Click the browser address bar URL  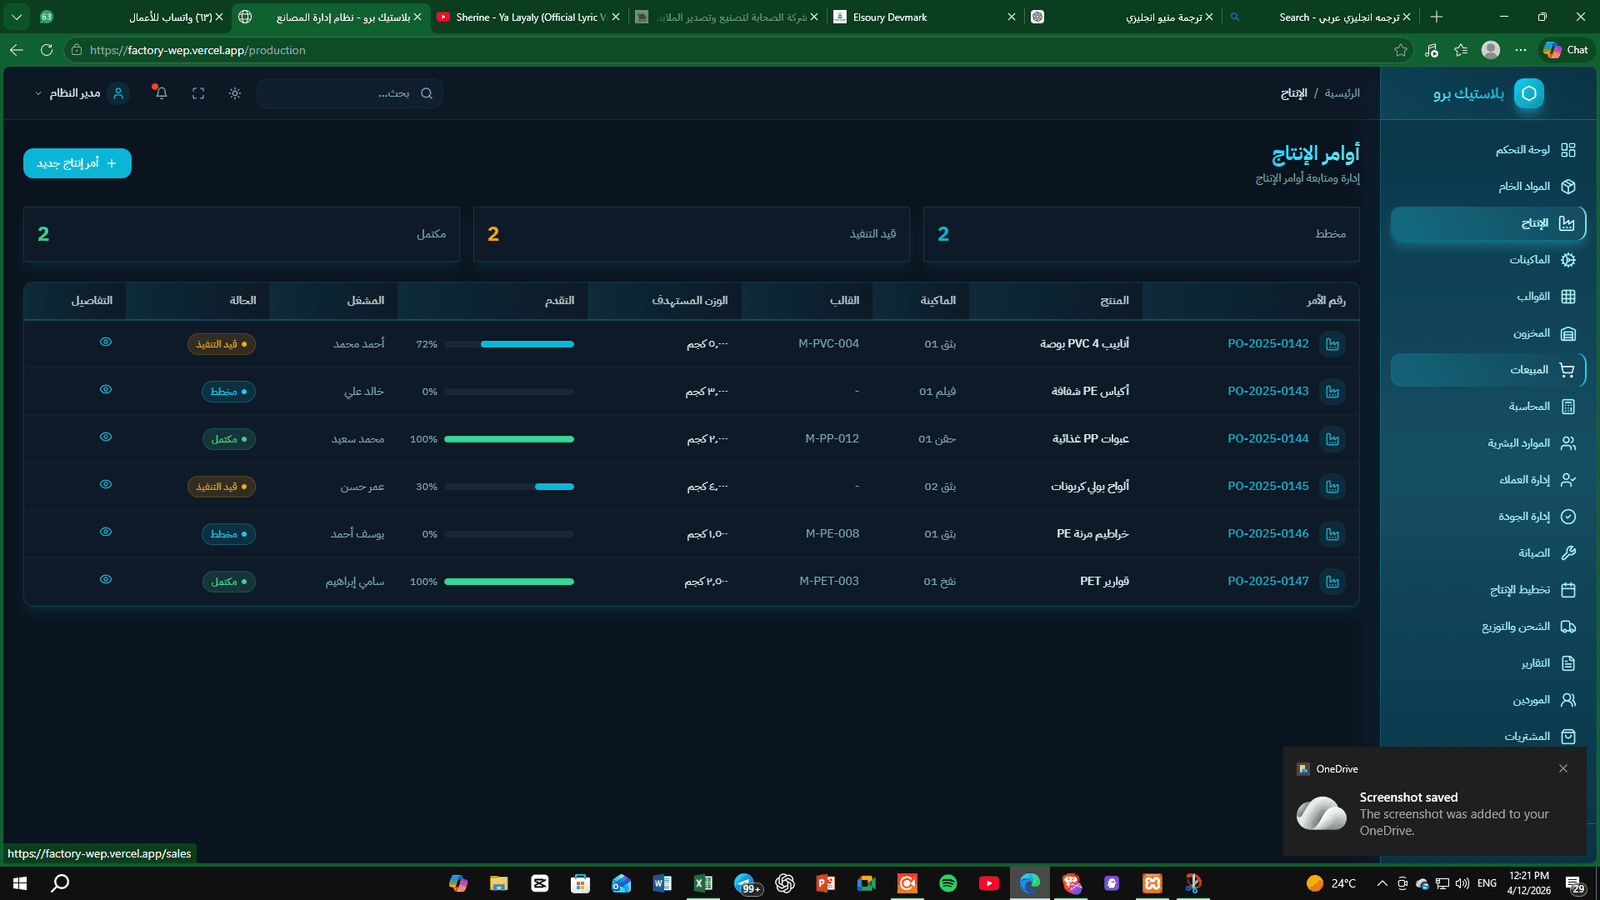point(197,50)
